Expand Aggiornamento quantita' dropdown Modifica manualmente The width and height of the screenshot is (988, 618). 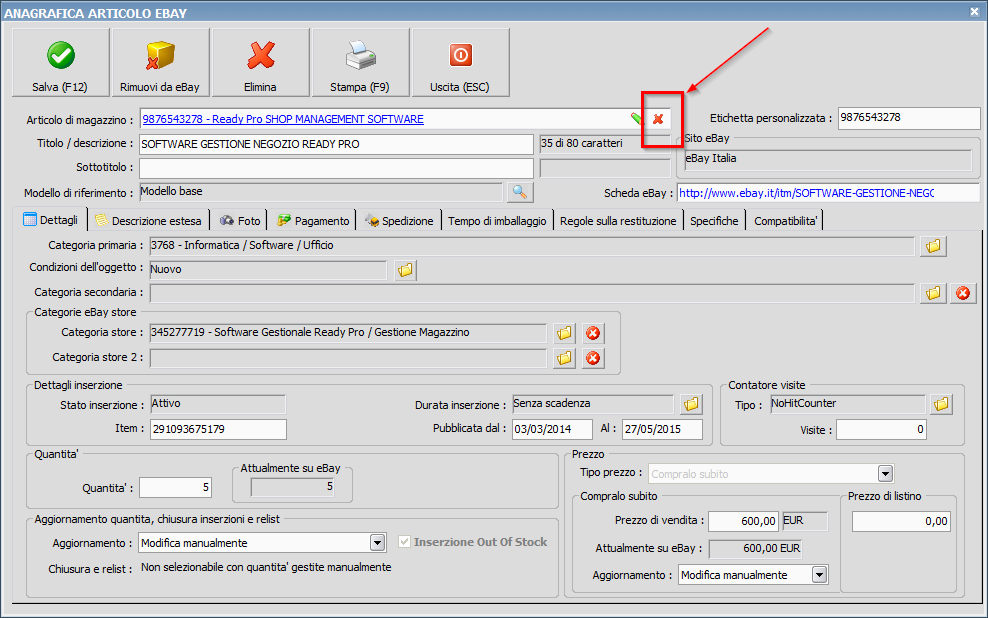377,542
